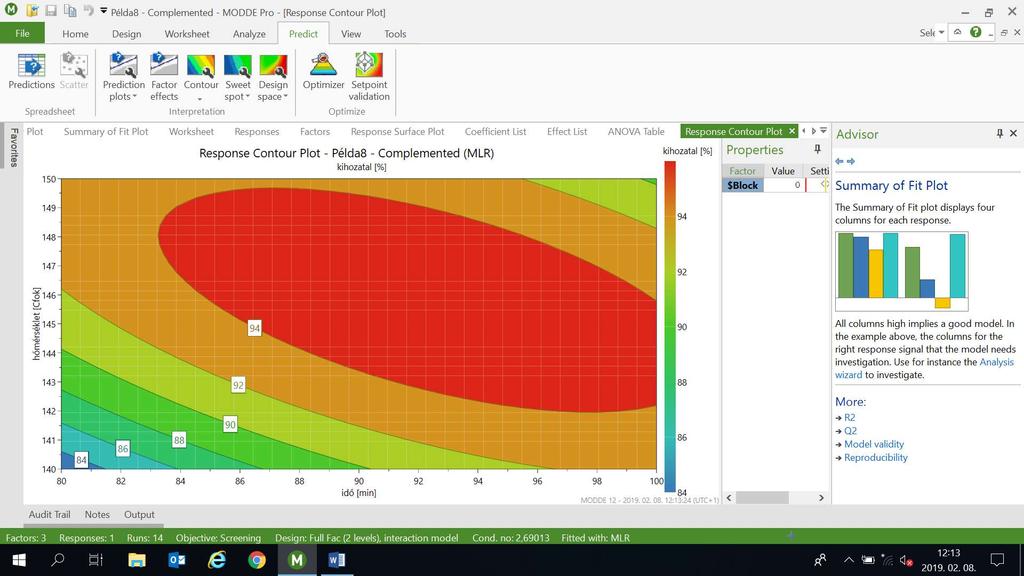Show hidden system tray icons
This screenshot has height=576, width=1024.
(848, 560)
